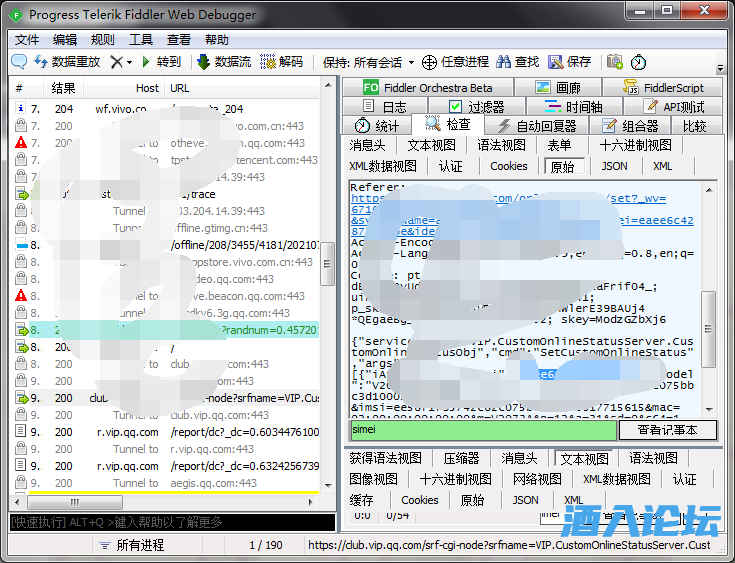The width and height of the screenshot is (735, 563).
Task: Click the stopwatch timer toolbar icon
Action: point(638,62)
